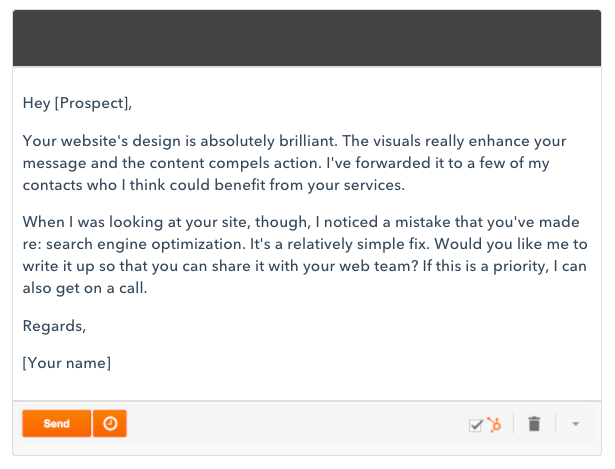615x469 pixels.
Task: Toggle the HubSpot tracking checkbox
Action: click(x=475, y=425)
